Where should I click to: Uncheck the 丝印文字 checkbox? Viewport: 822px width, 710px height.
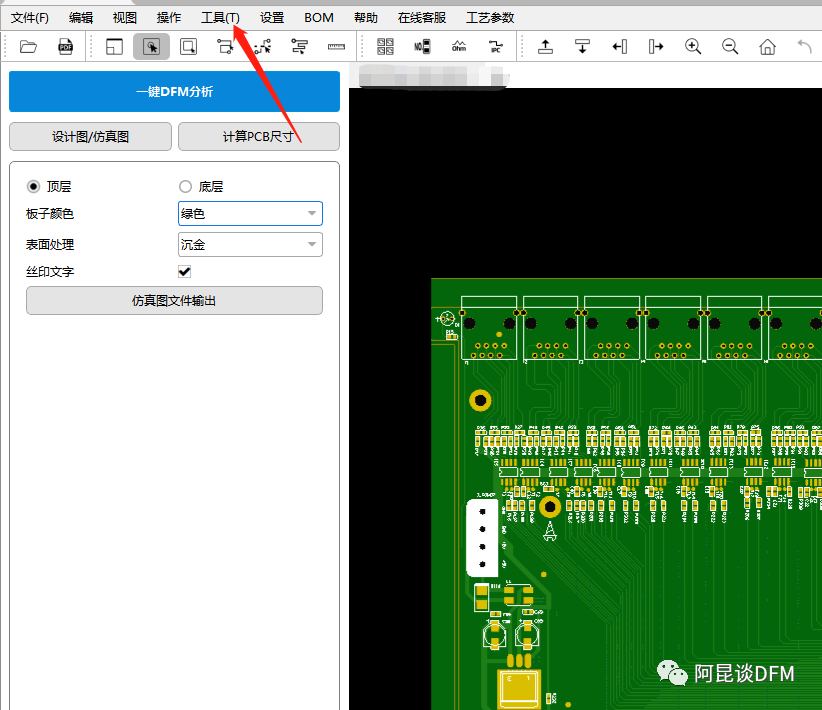(185, 270)
